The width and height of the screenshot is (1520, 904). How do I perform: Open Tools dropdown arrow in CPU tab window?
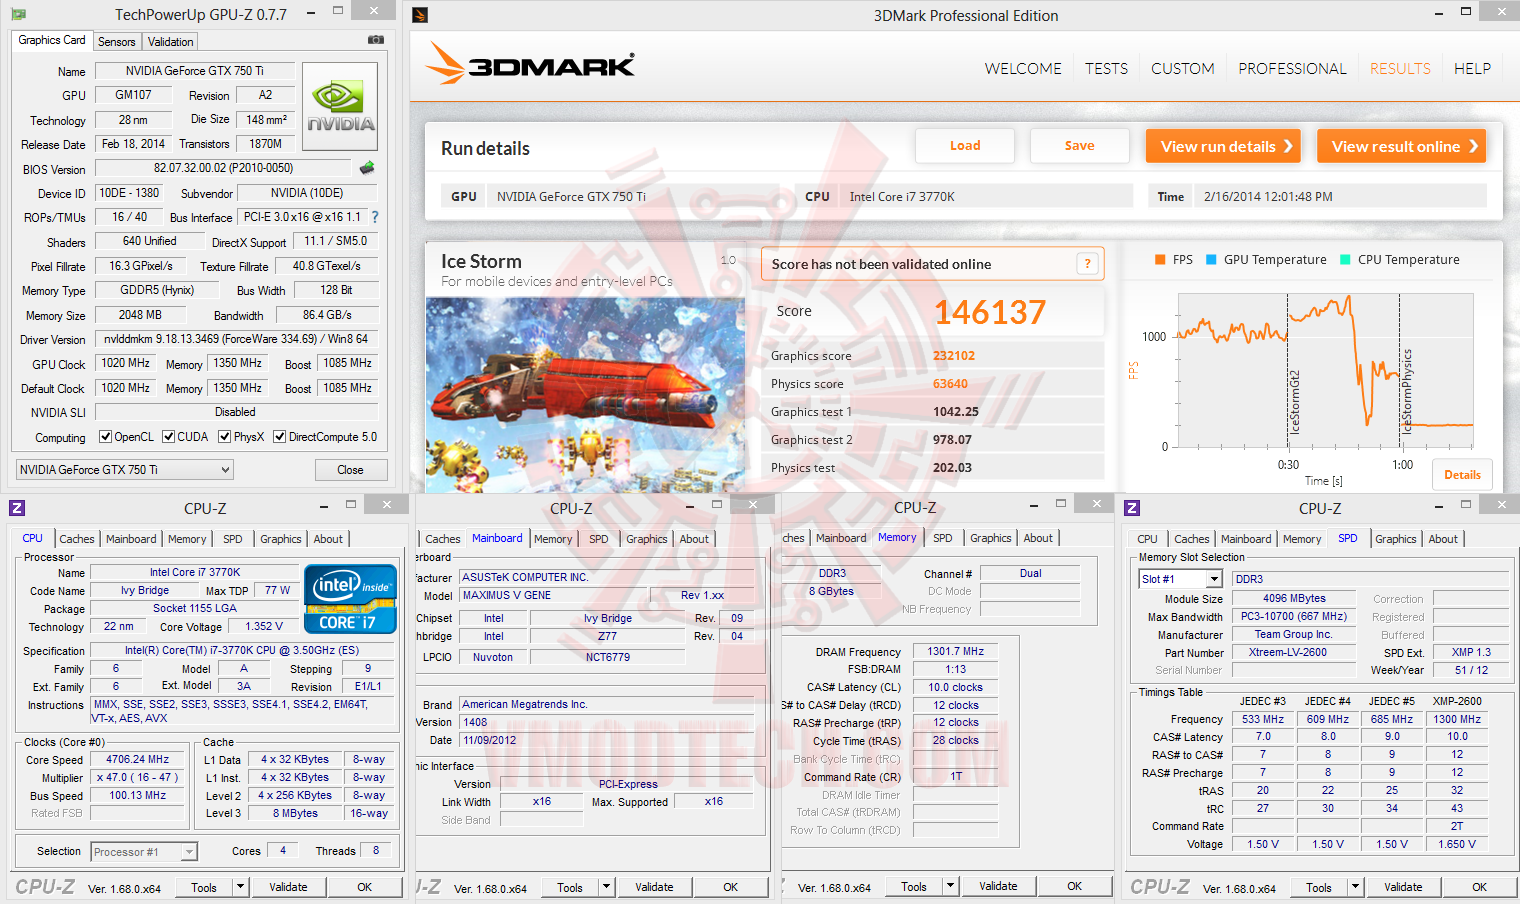click(x=240, y=887)
